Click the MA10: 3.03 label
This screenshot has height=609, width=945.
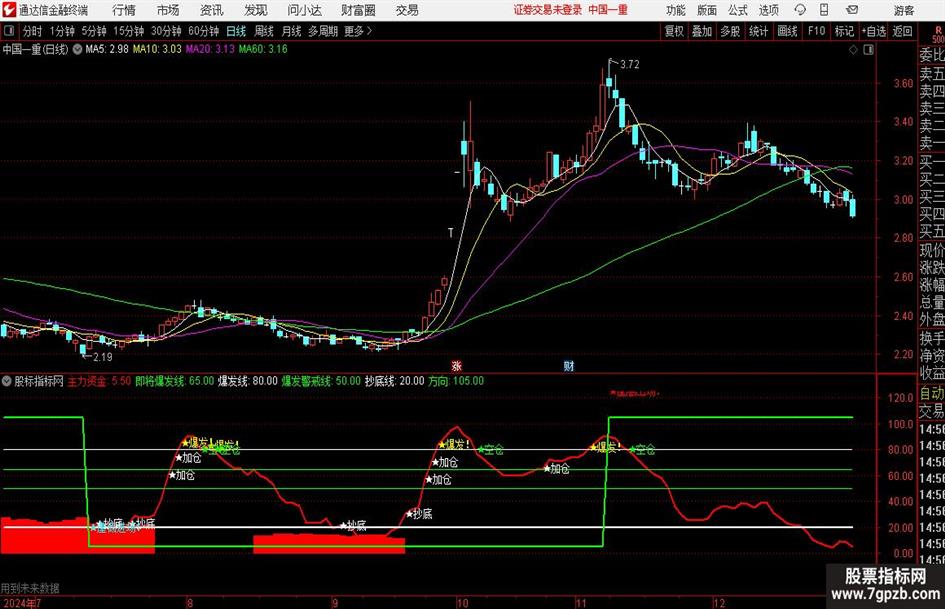tap(157, 49)
